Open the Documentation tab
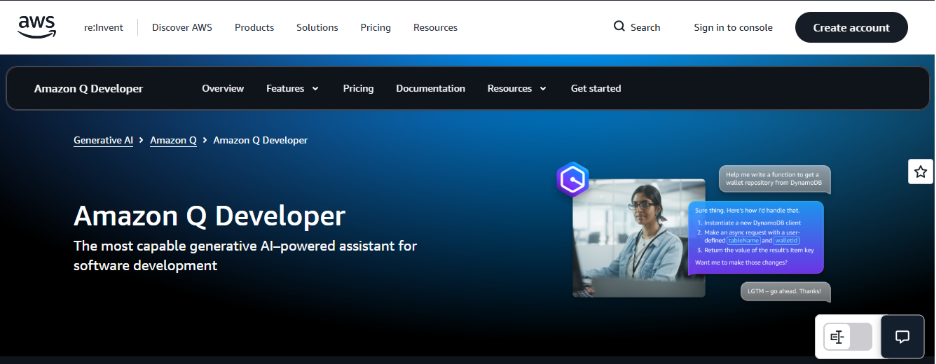936x364 pixels. pos(430,88)
